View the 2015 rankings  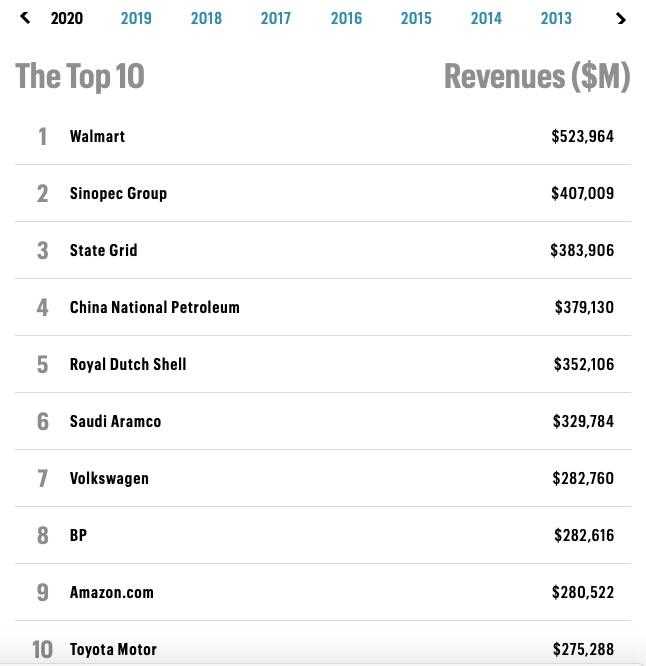pyautogui.click(x=416, y=18)
